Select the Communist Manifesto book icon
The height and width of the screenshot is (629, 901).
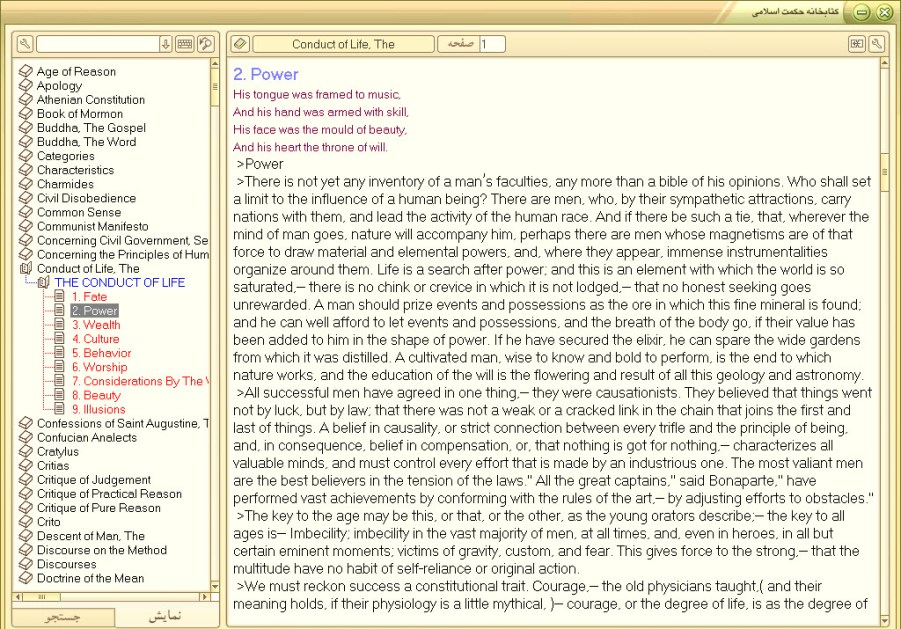[x=25, y=226]
